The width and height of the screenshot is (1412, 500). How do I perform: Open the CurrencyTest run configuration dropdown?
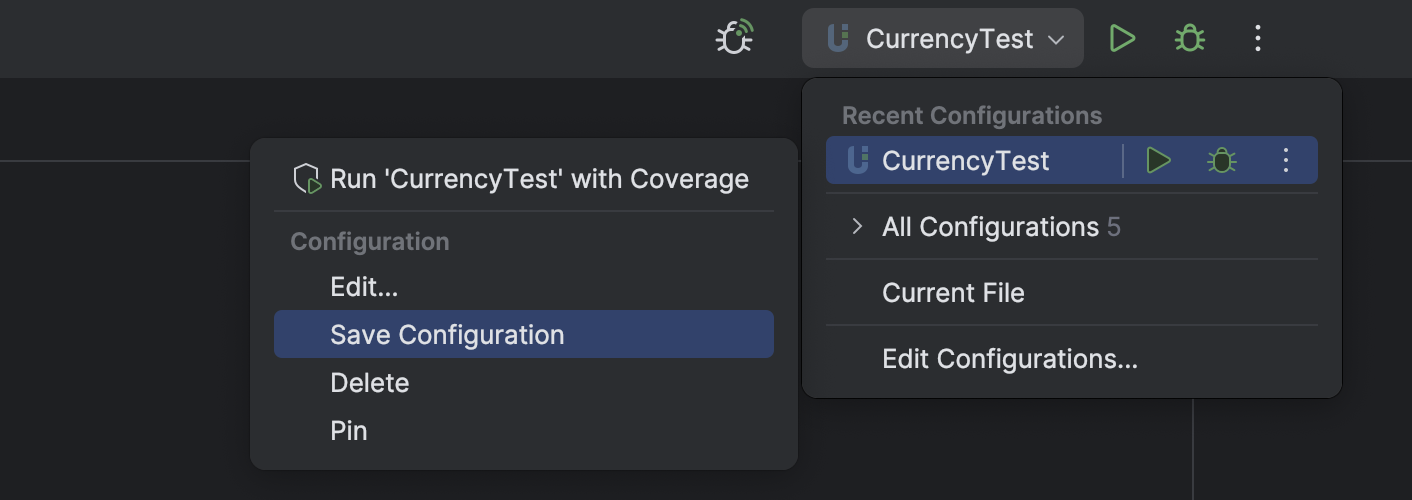(948, 39)
